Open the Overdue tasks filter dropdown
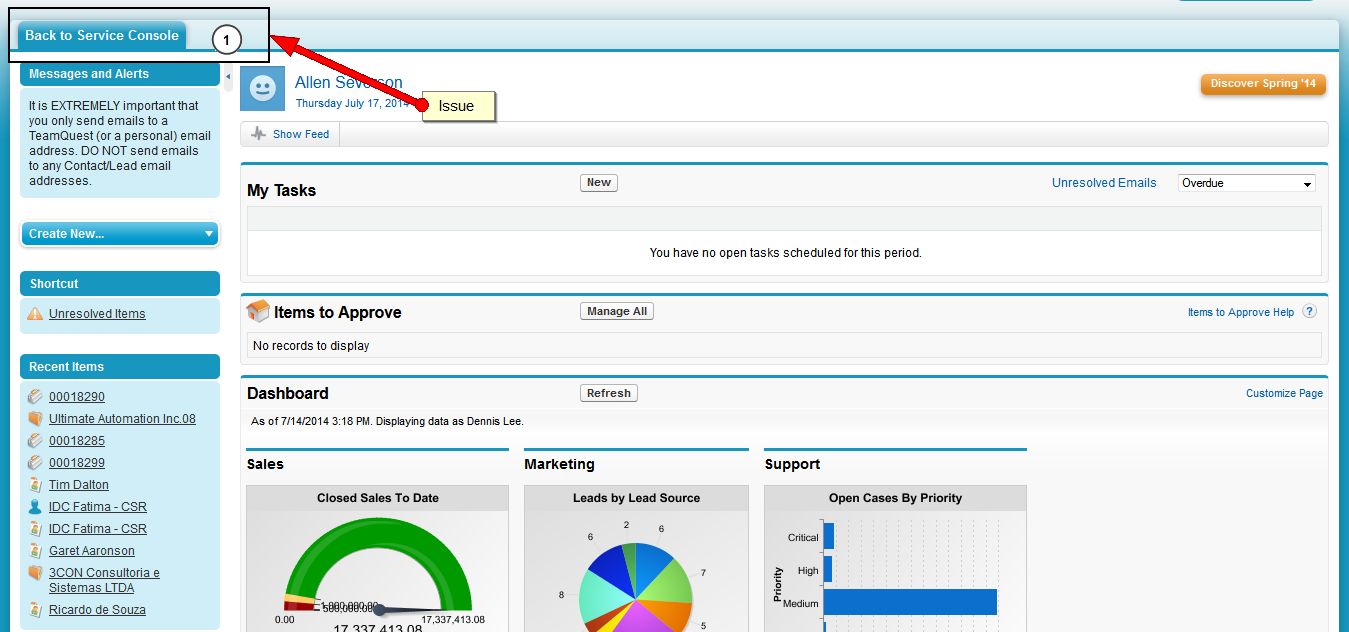This screenshot has width=1349, height=632. coord(1247,183)
